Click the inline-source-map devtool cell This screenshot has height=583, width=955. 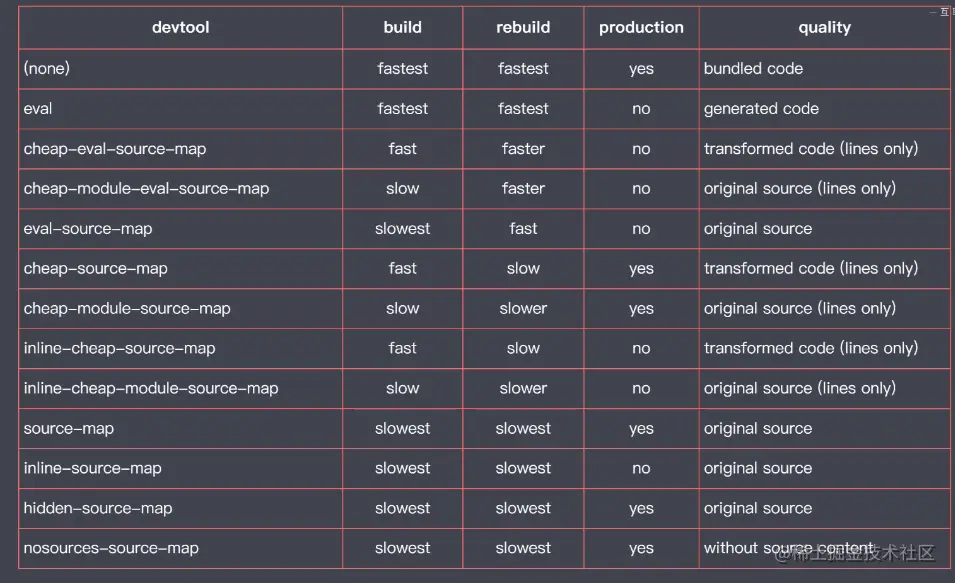tap(180, 468)
